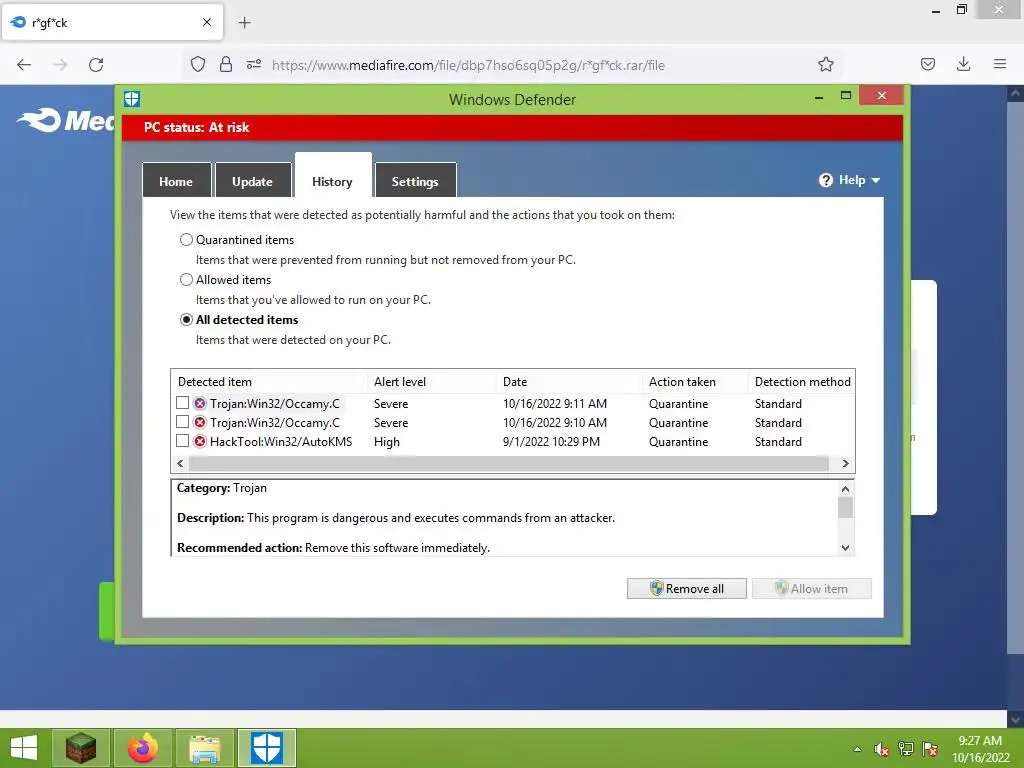
Task: Click date cell 9/1/2022 10:29 PM
Action: click(551, 442)
